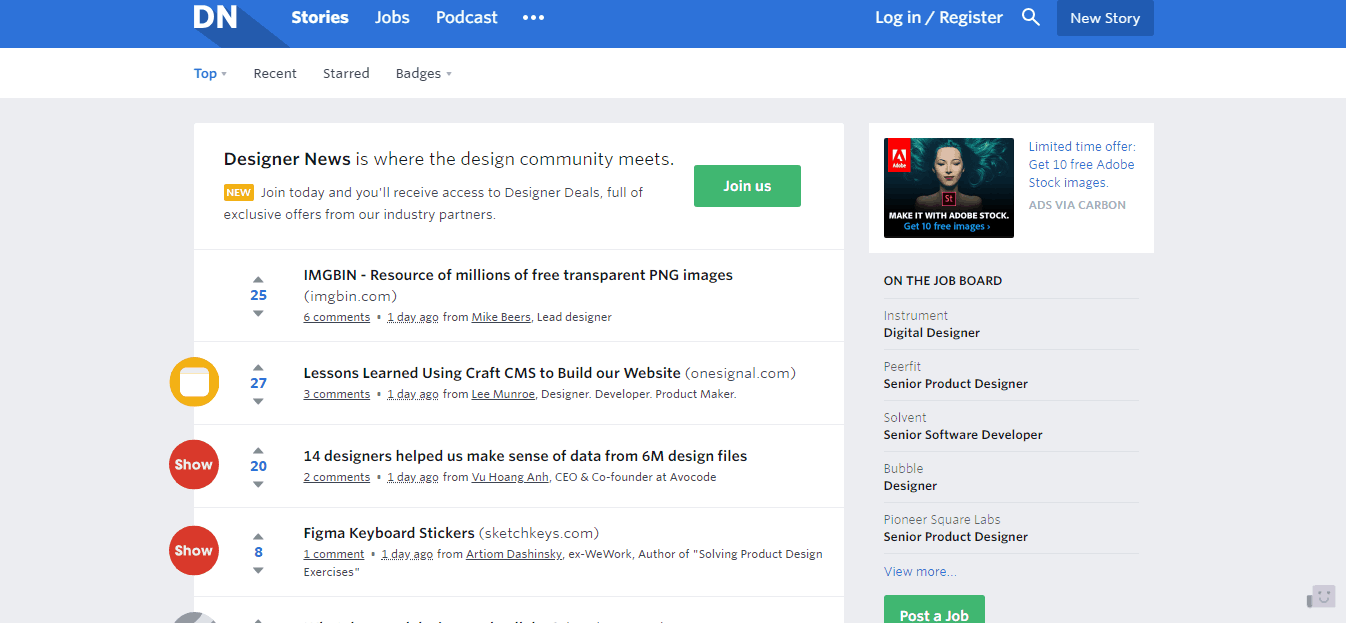View 6 comments on IMGBIN story
Image resolution: width=1346 pixels, height=623 pixels.
click(337, 317)
